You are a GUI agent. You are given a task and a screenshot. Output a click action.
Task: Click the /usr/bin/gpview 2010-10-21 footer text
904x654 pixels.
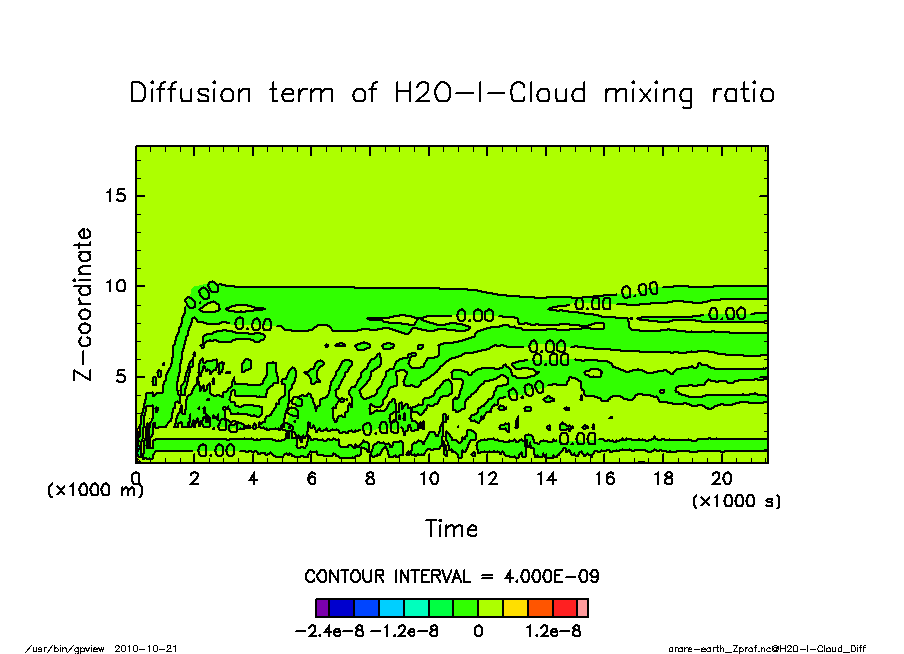pos(100,648)
